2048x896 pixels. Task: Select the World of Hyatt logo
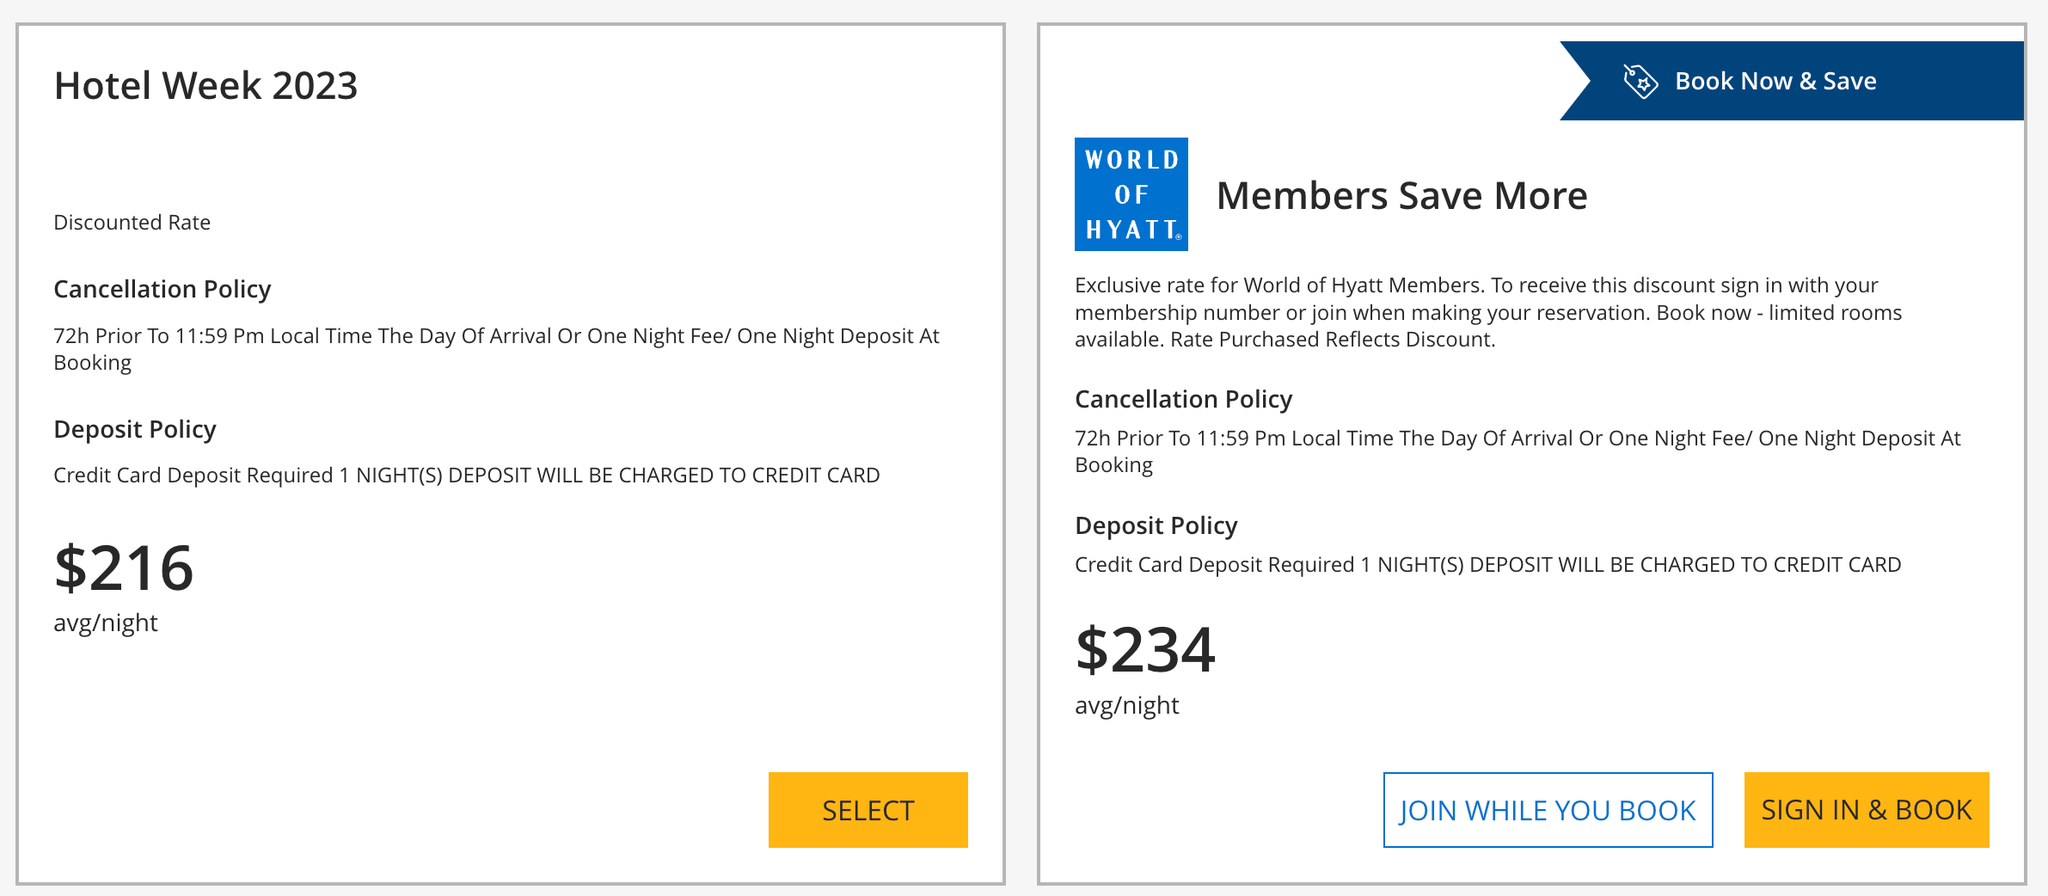click(1130, 194)
